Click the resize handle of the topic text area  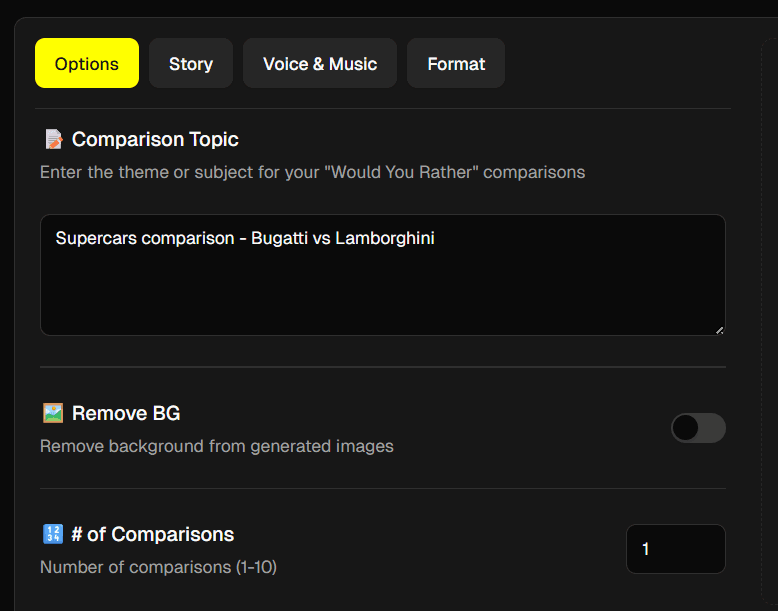point(719,329)
